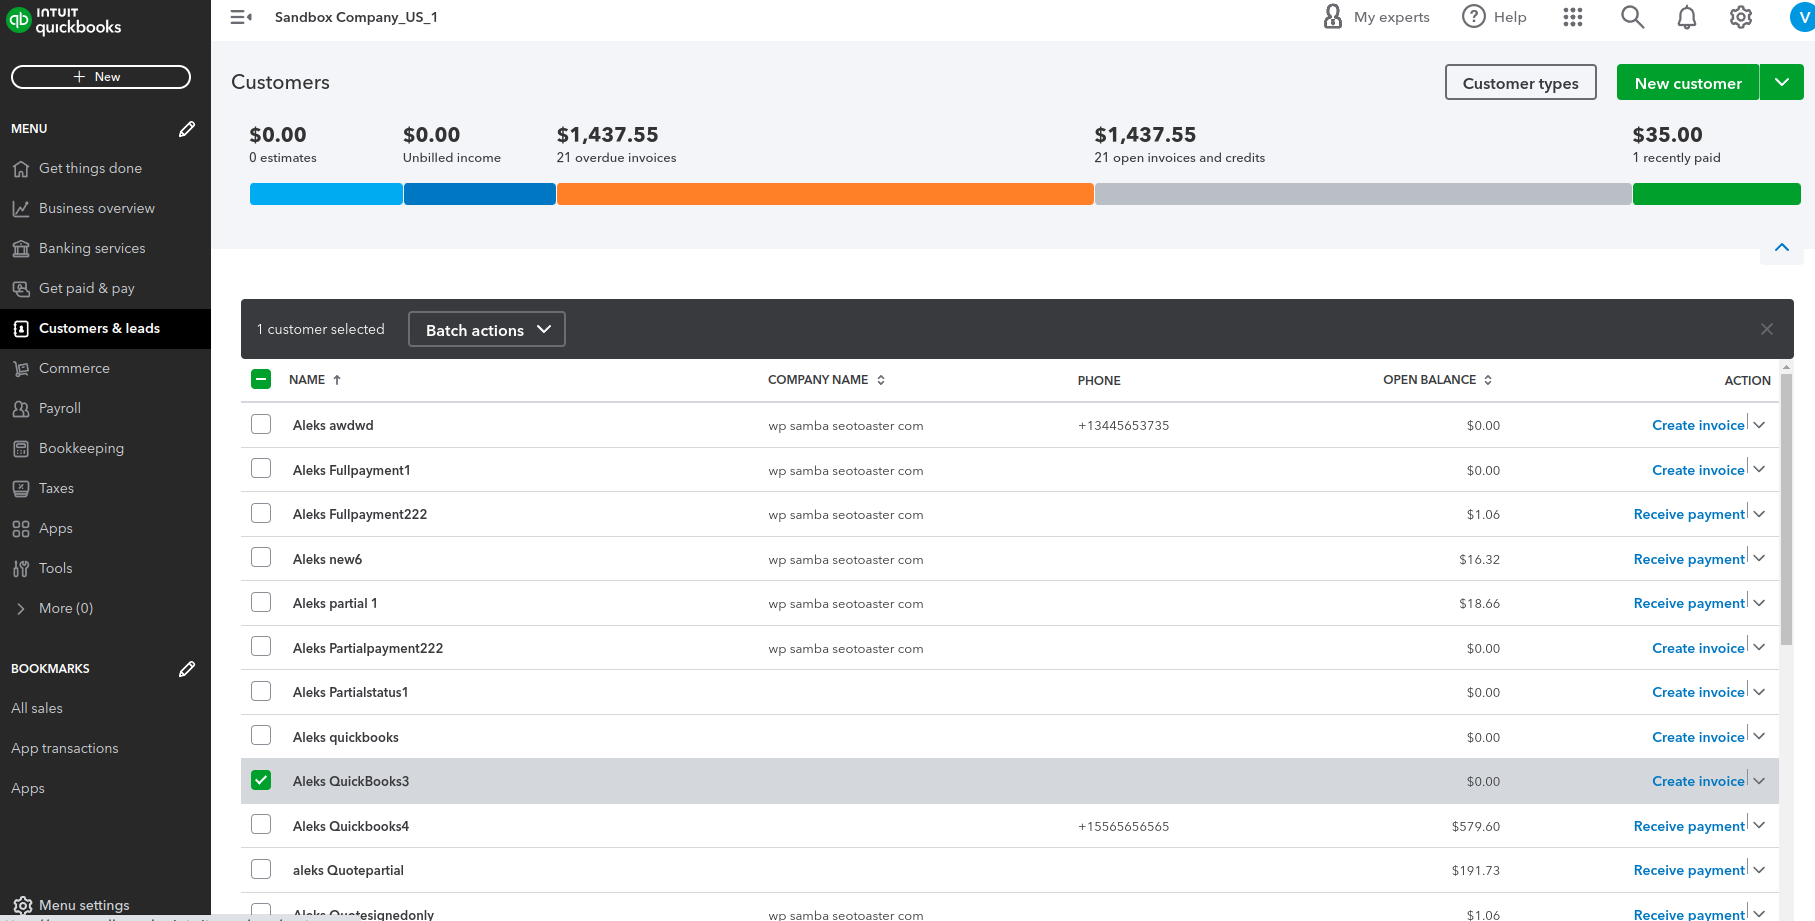Open action dropdown for Aleks Fullpayment222
The height and width of the screenshot is (921, 1815).
(x=1759, y=514)
